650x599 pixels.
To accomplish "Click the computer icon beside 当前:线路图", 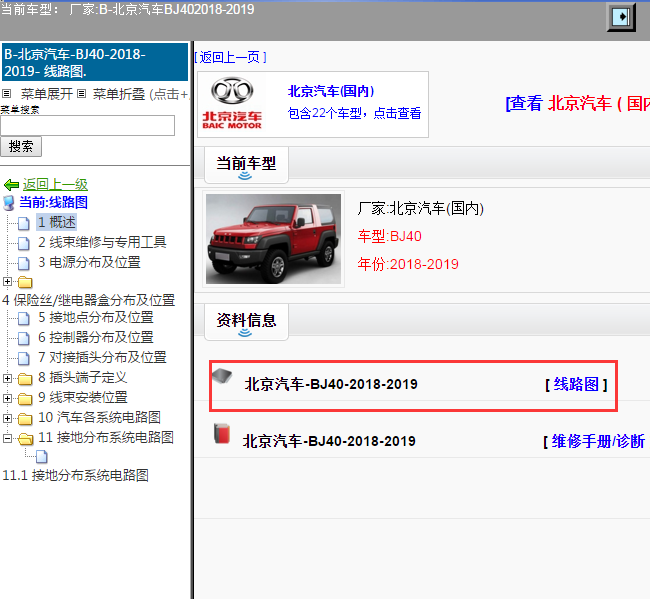I will tap(9, 203).
